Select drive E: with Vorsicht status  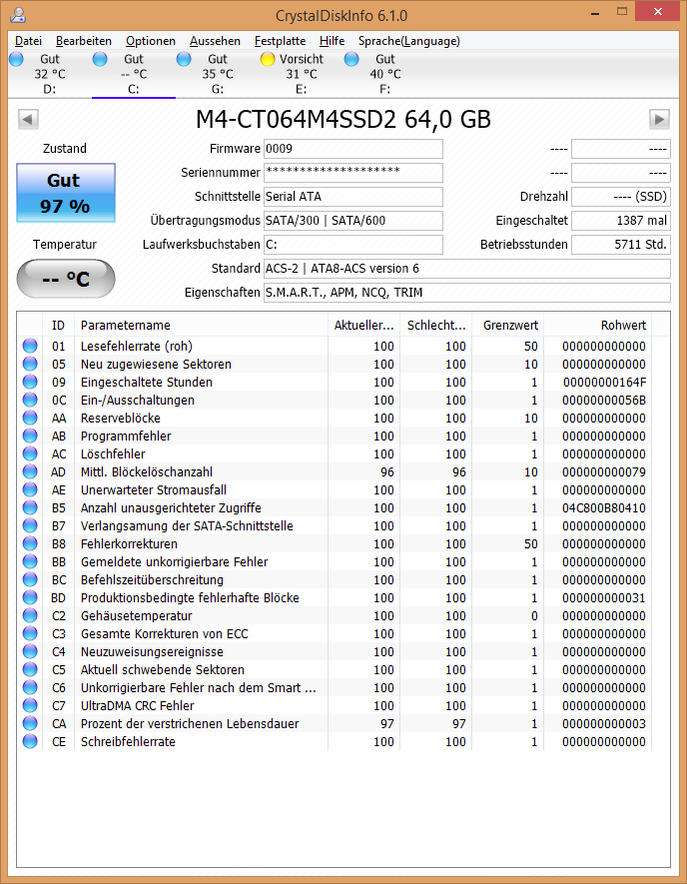[x=302, y=74]
